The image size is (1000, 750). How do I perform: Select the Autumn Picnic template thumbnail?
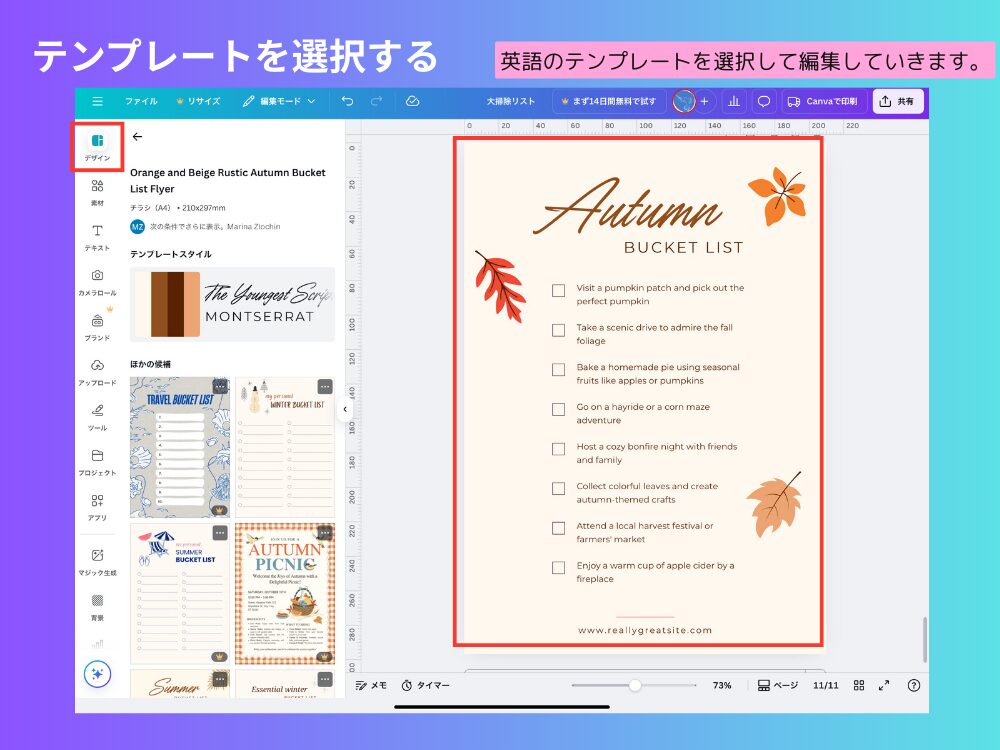285,595
